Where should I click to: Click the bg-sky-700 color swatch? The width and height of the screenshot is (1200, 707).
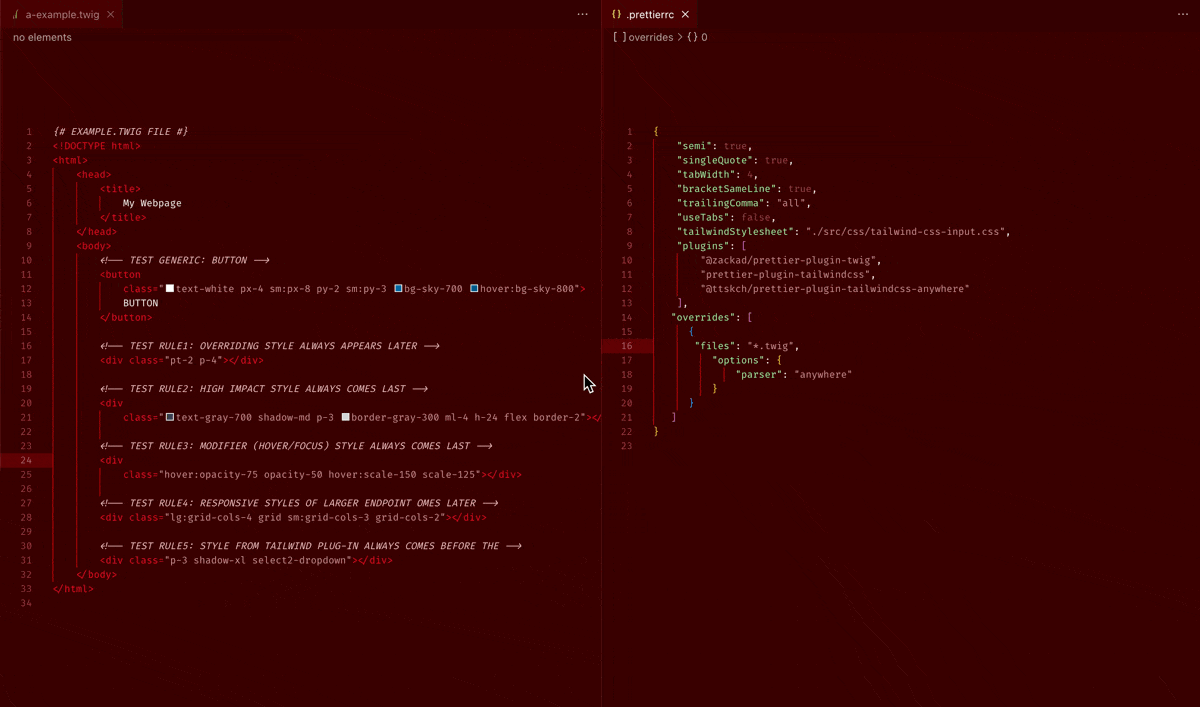tap(399, 289)
